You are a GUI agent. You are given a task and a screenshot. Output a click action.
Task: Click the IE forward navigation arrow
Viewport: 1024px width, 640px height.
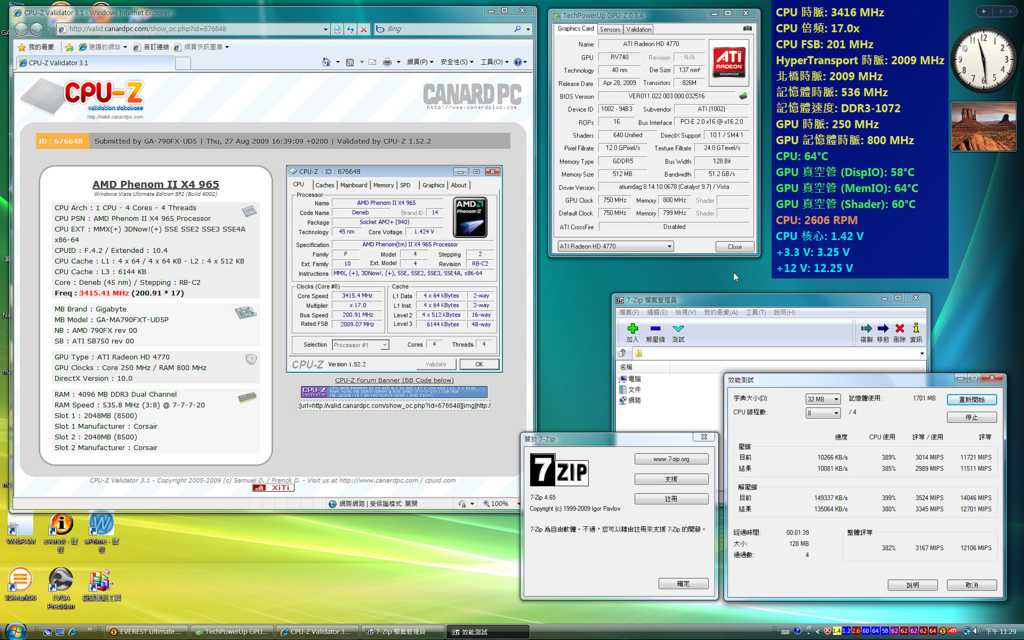(37, 29)
